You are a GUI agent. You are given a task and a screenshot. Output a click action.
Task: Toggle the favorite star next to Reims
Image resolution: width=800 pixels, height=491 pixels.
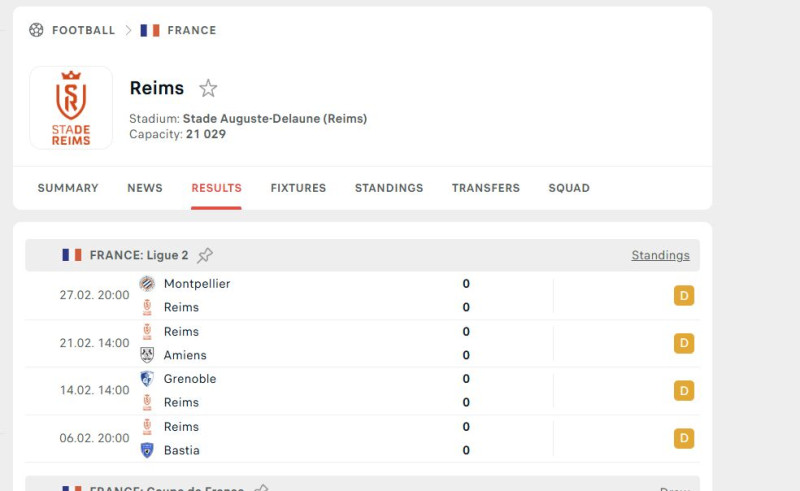pos(208,88)
